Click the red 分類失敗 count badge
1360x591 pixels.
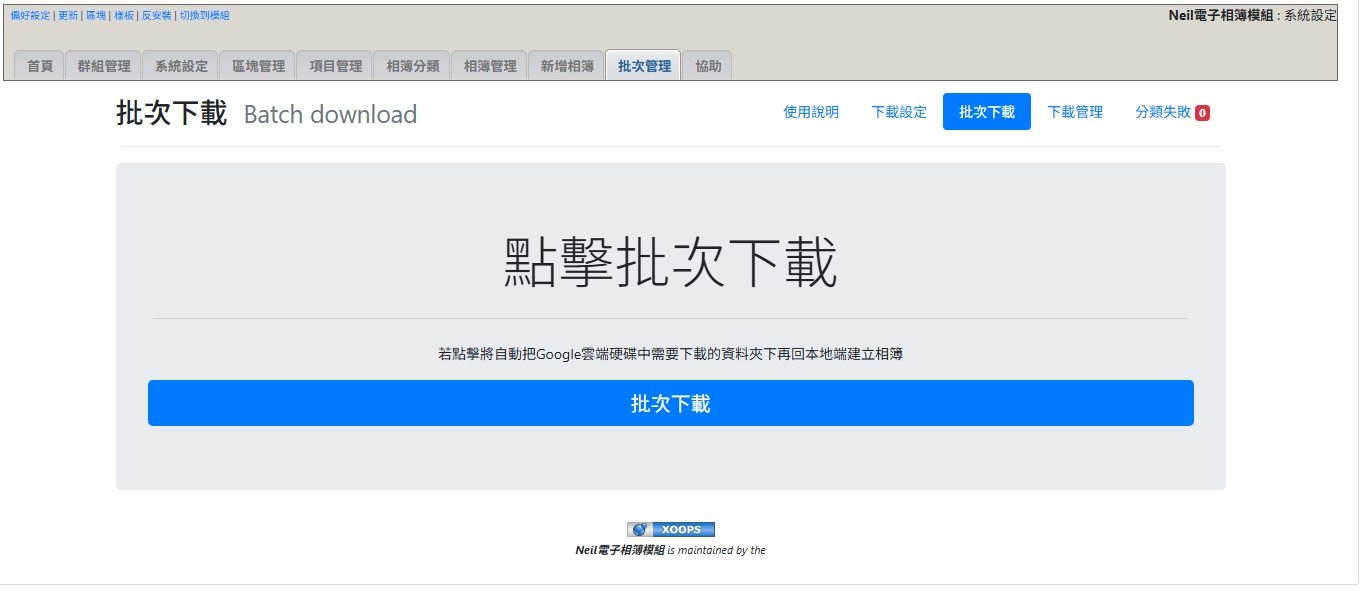(x=1202, y=113)
